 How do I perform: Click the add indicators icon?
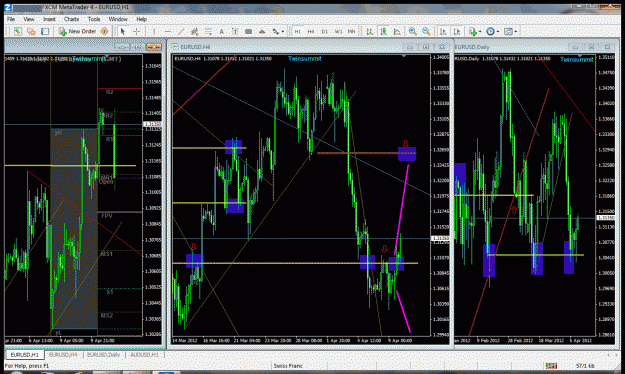pos(473,31)
